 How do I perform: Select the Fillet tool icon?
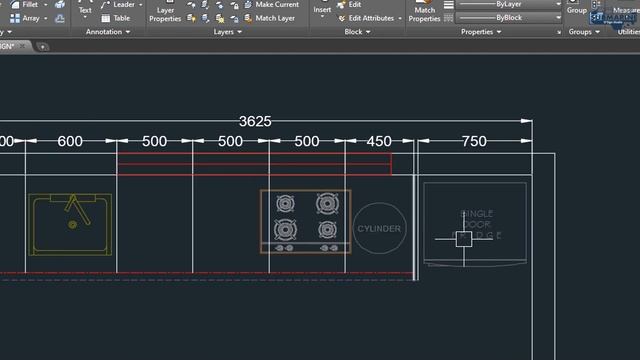coord(15,4)
